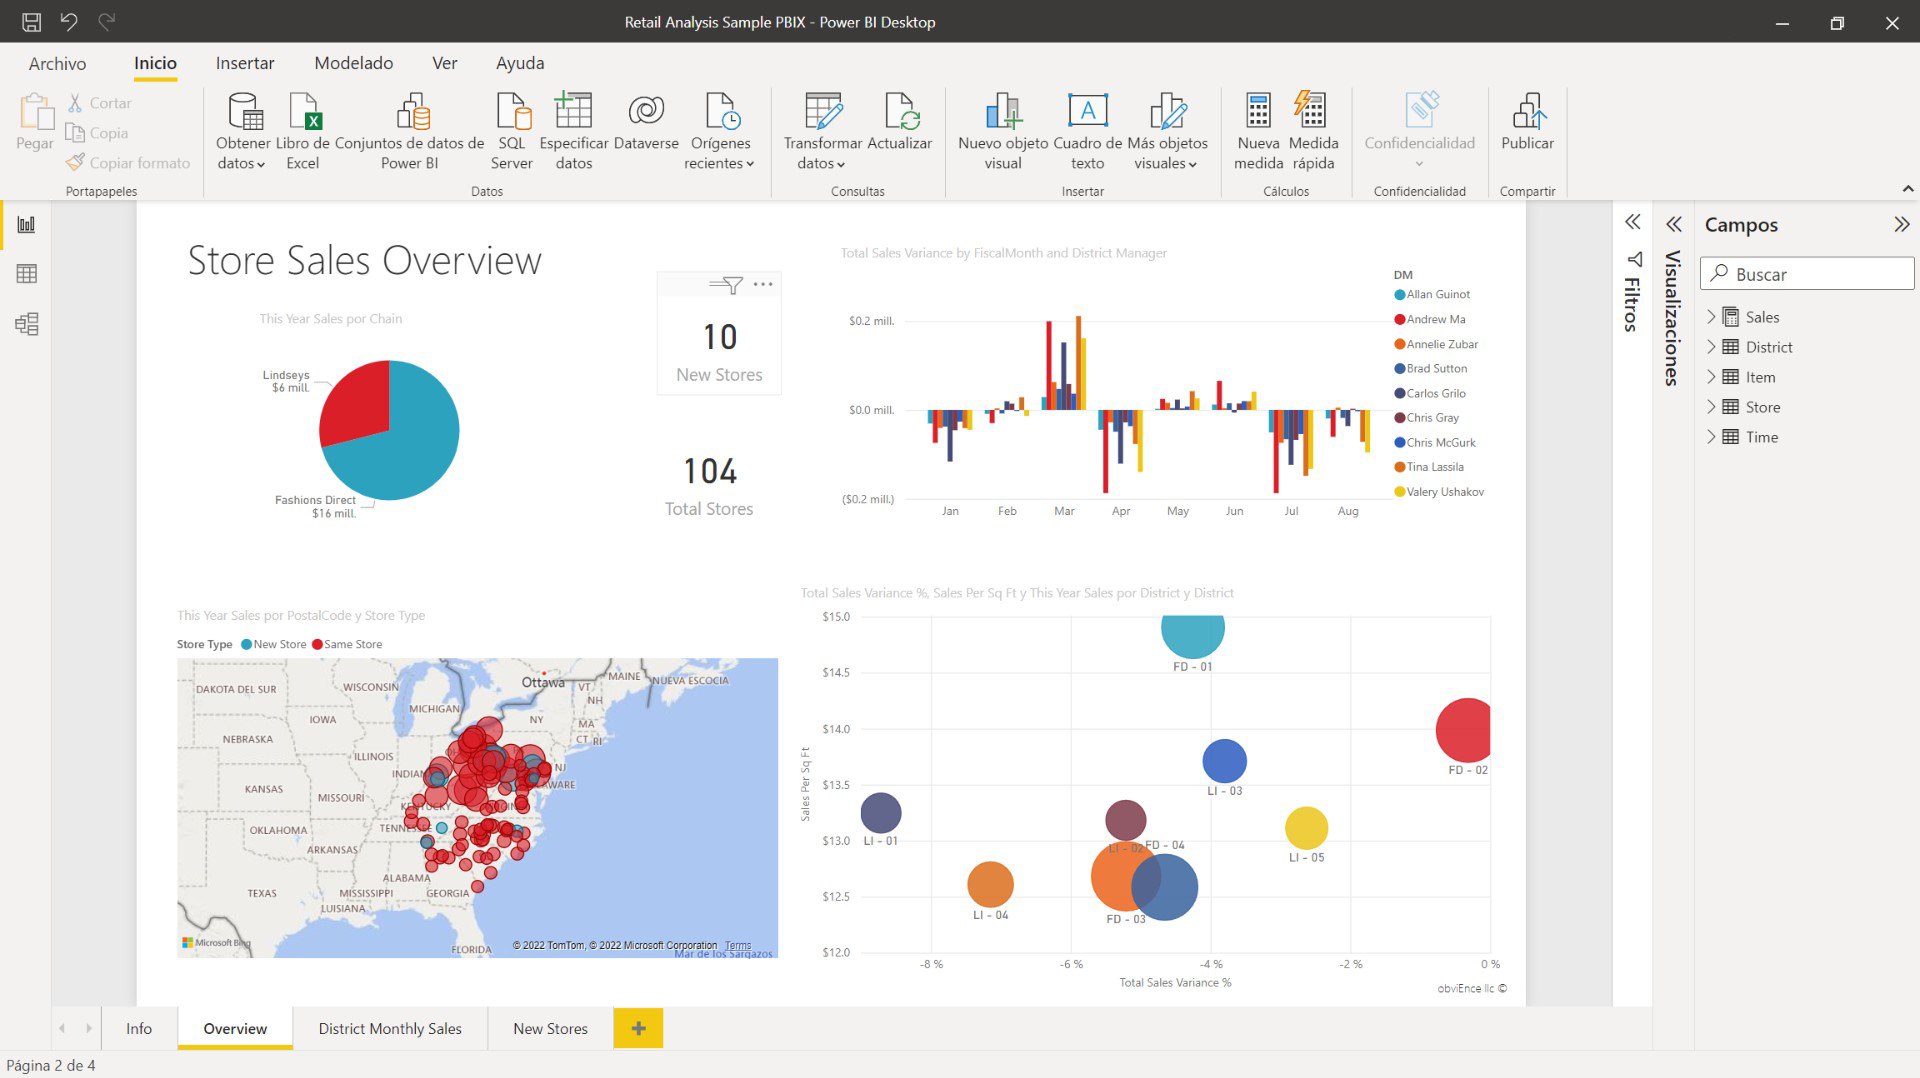Viewport: 1920px width, 1078px height.
Task: Select Andrew Ma legend swatch
Action: tap(1400, 320)
